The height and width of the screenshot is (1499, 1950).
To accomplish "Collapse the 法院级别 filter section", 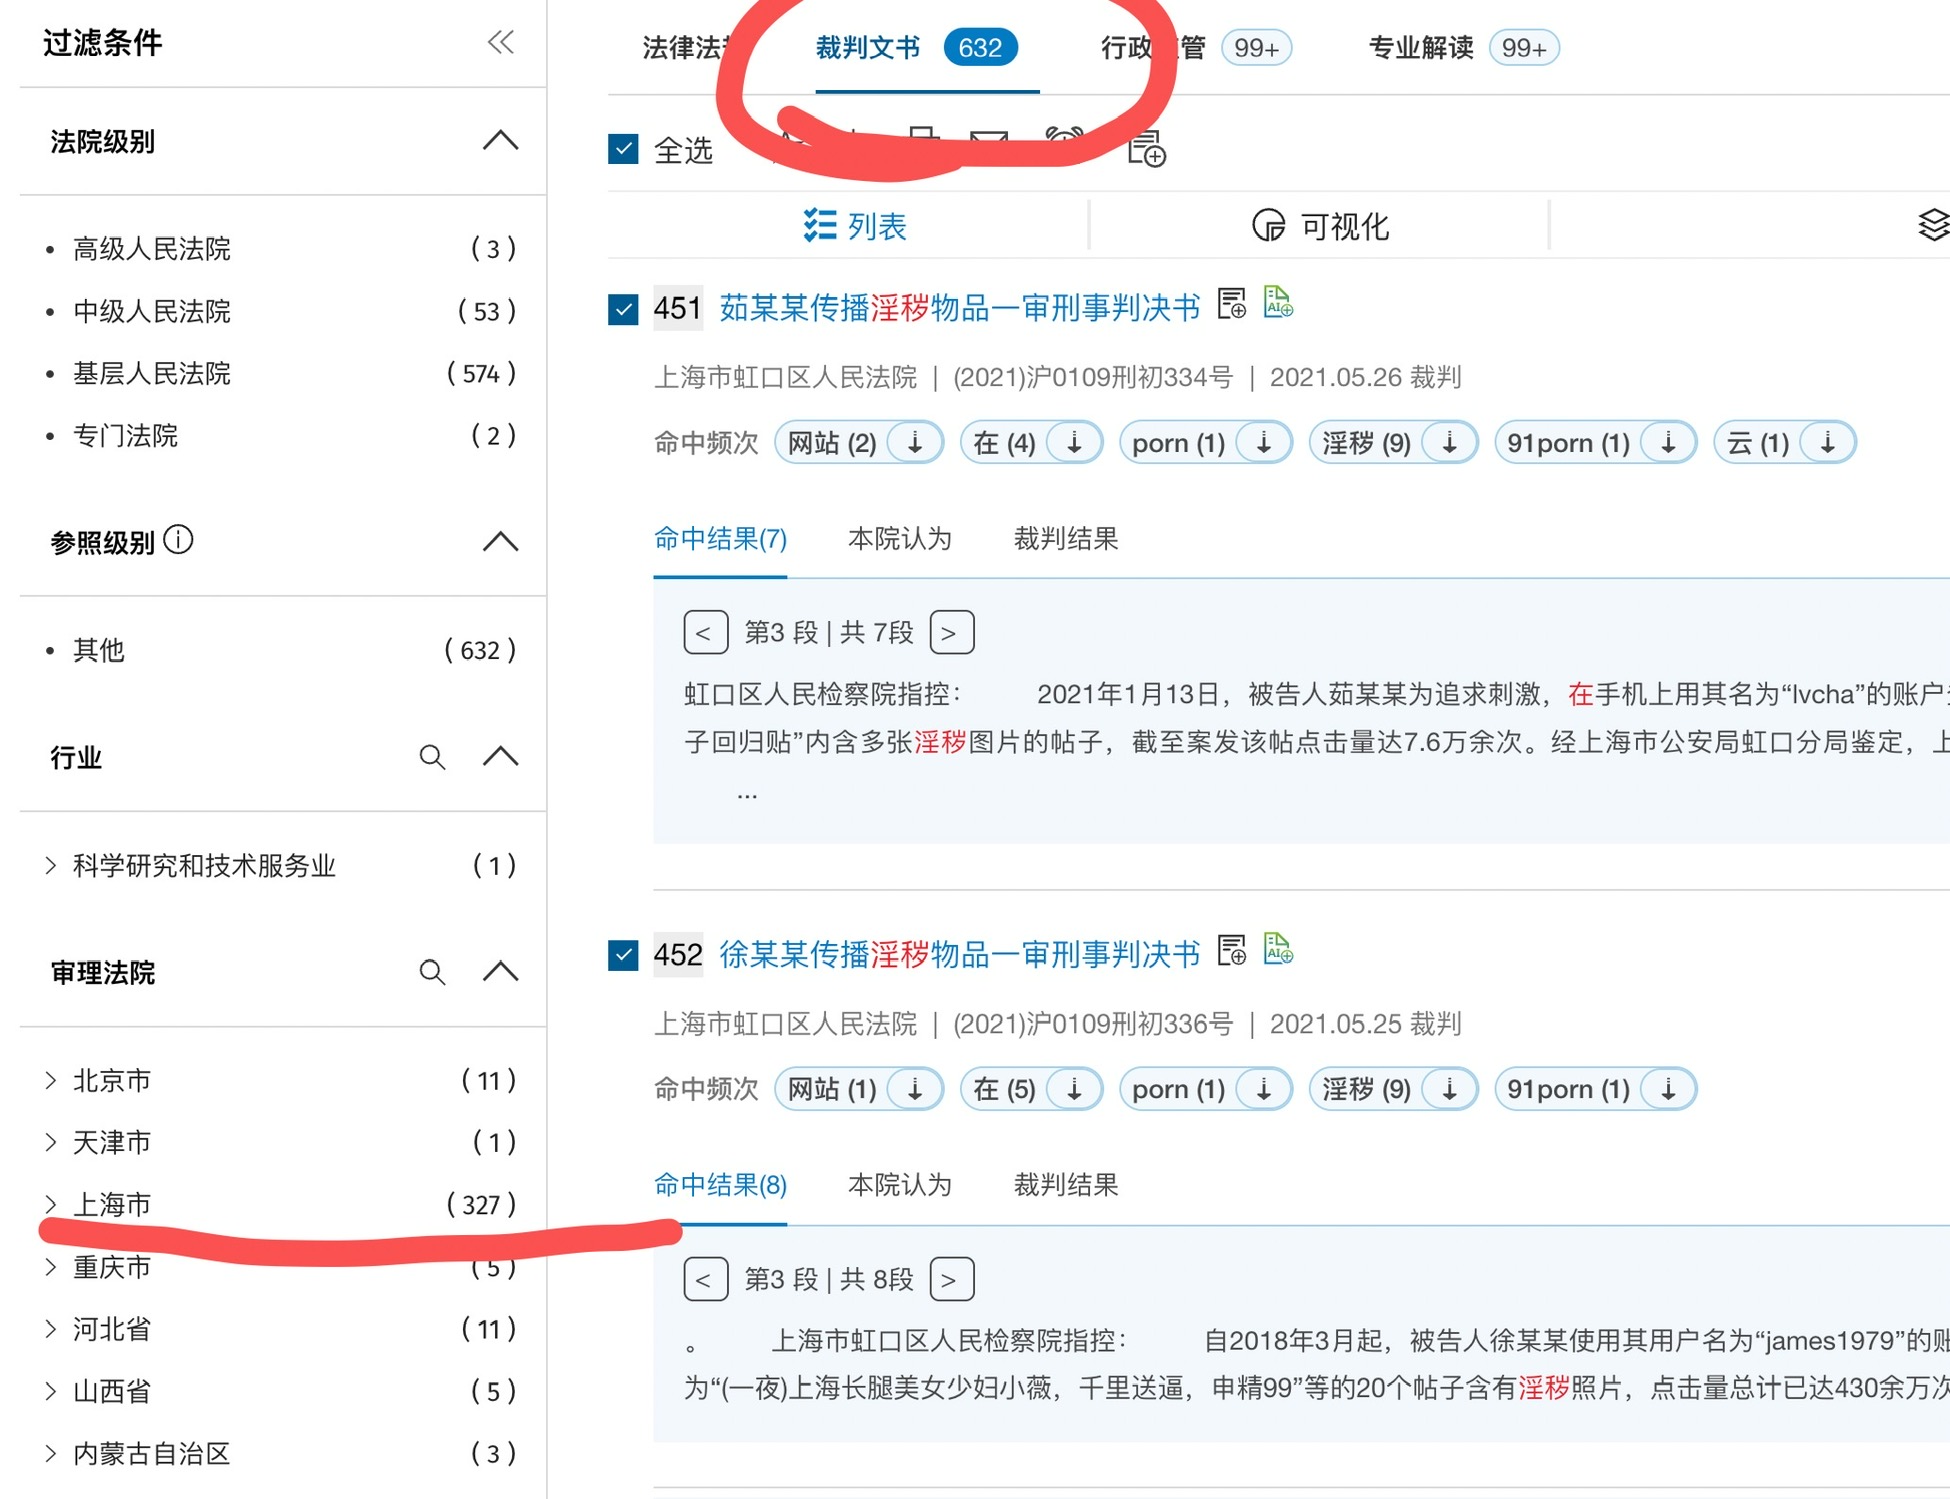I will point(500,141).
